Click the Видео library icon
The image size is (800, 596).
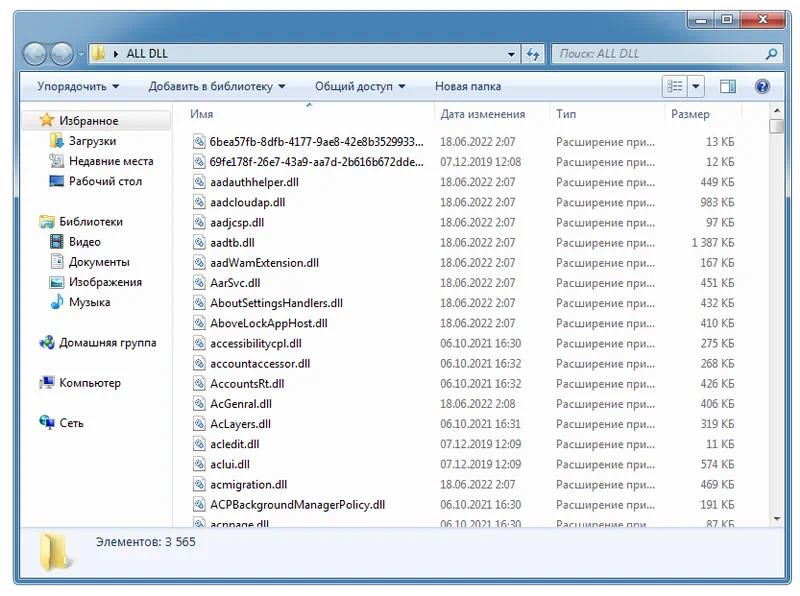[56, 241]
